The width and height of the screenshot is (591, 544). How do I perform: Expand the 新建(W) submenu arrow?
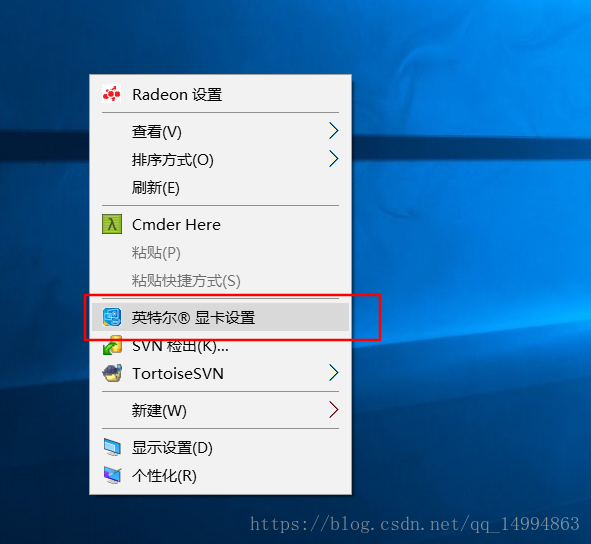pos(333,410)
